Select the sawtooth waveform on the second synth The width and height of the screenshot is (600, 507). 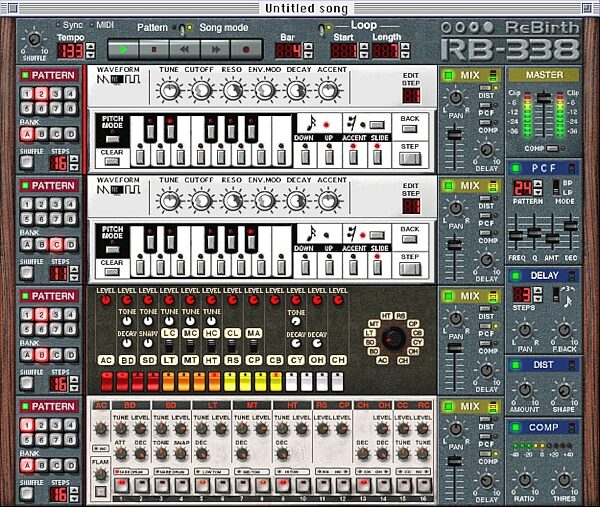[103, 190]
